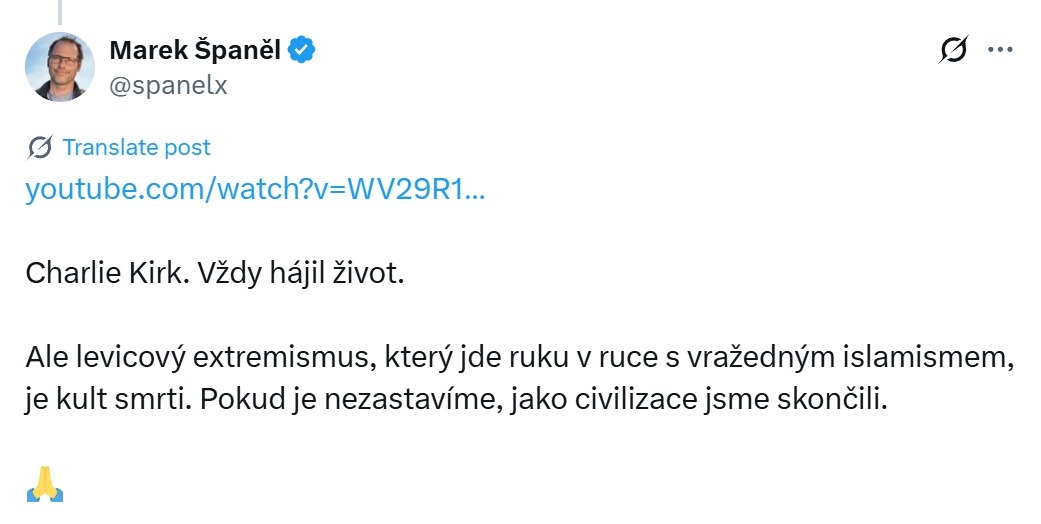The width and height of the screenshot is (1041, 524).
Task: Open Marek Španěl's profile picture
Action: coord(60,66)
